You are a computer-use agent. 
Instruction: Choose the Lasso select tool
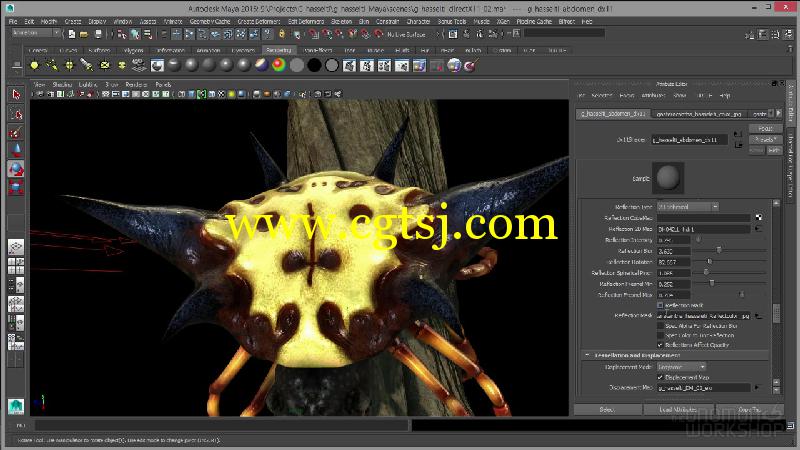click(16, 114)
